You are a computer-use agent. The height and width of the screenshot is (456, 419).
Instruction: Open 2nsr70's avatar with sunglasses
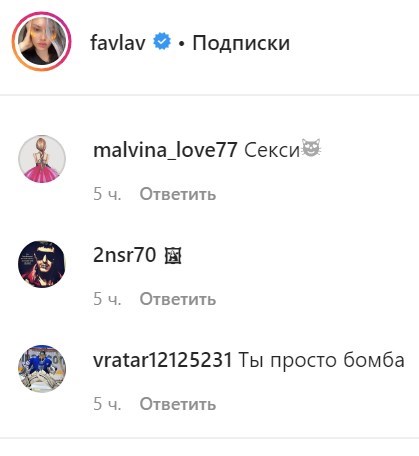tap(42, 264)
